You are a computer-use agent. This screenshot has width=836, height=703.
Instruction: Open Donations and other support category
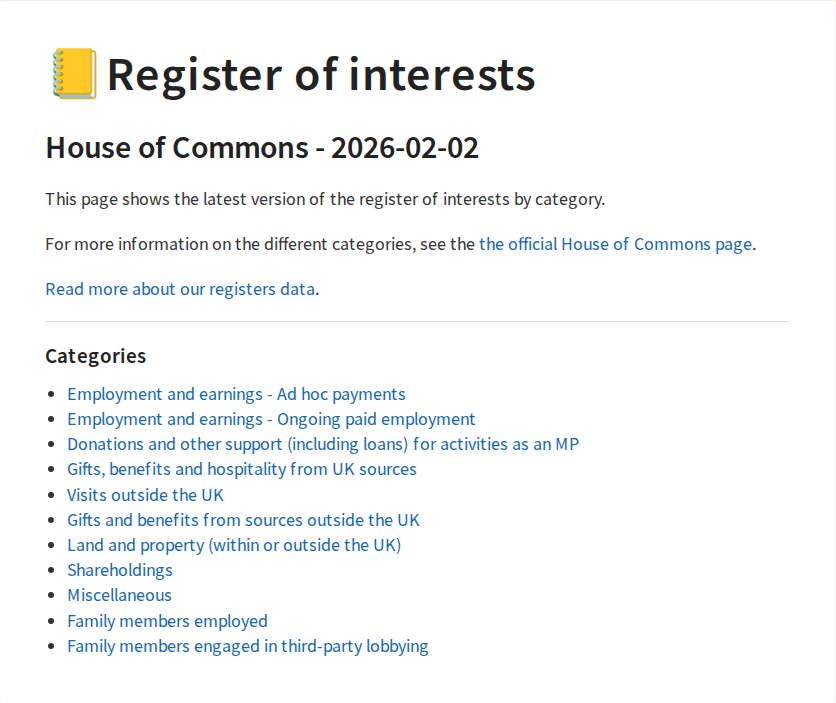pos(323,444)
